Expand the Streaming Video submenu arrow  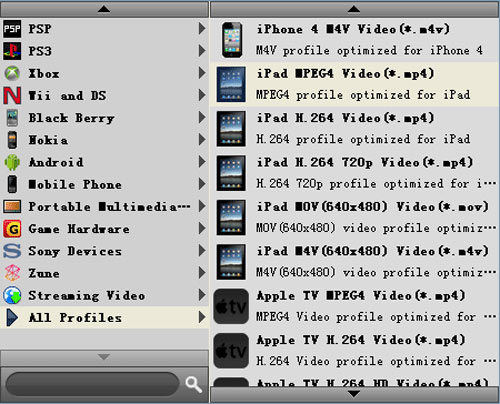[202, 295]
